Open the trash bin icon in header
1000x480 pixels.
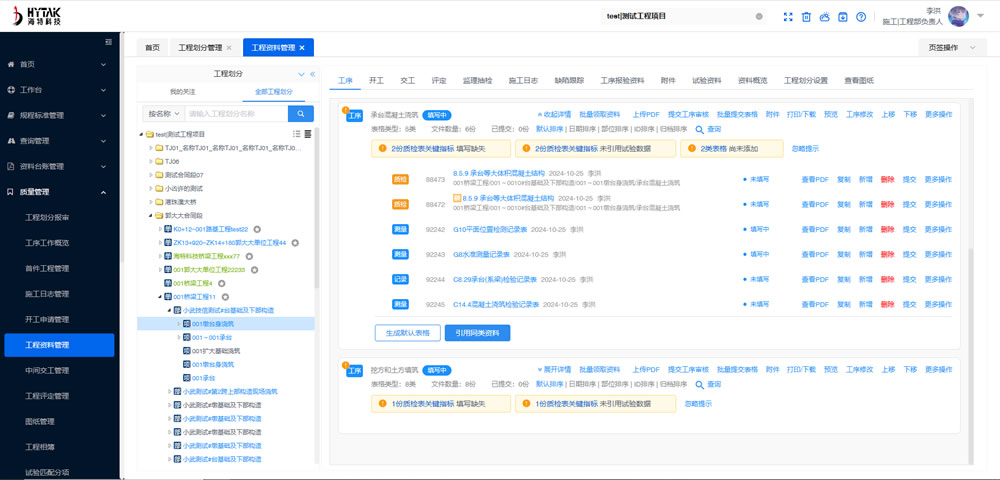tap(806, 17)
